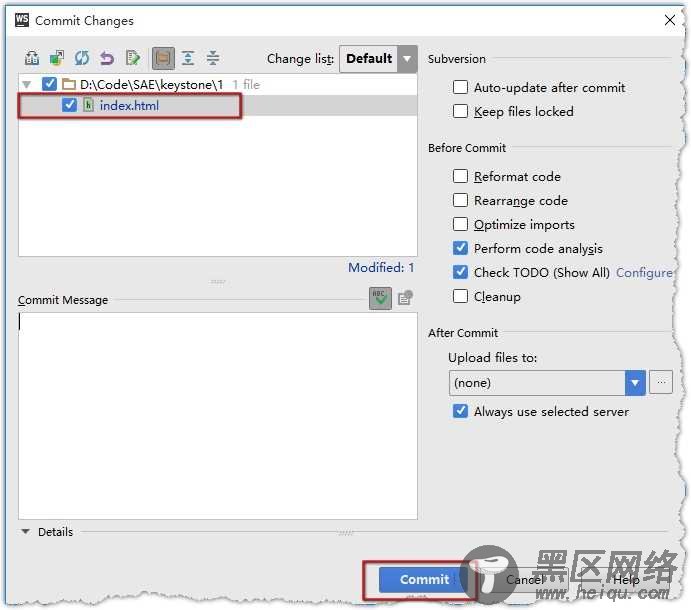Toggle the spell check commit message icon
The height and width of the screenshot is (610, 691).
point(380,298)
